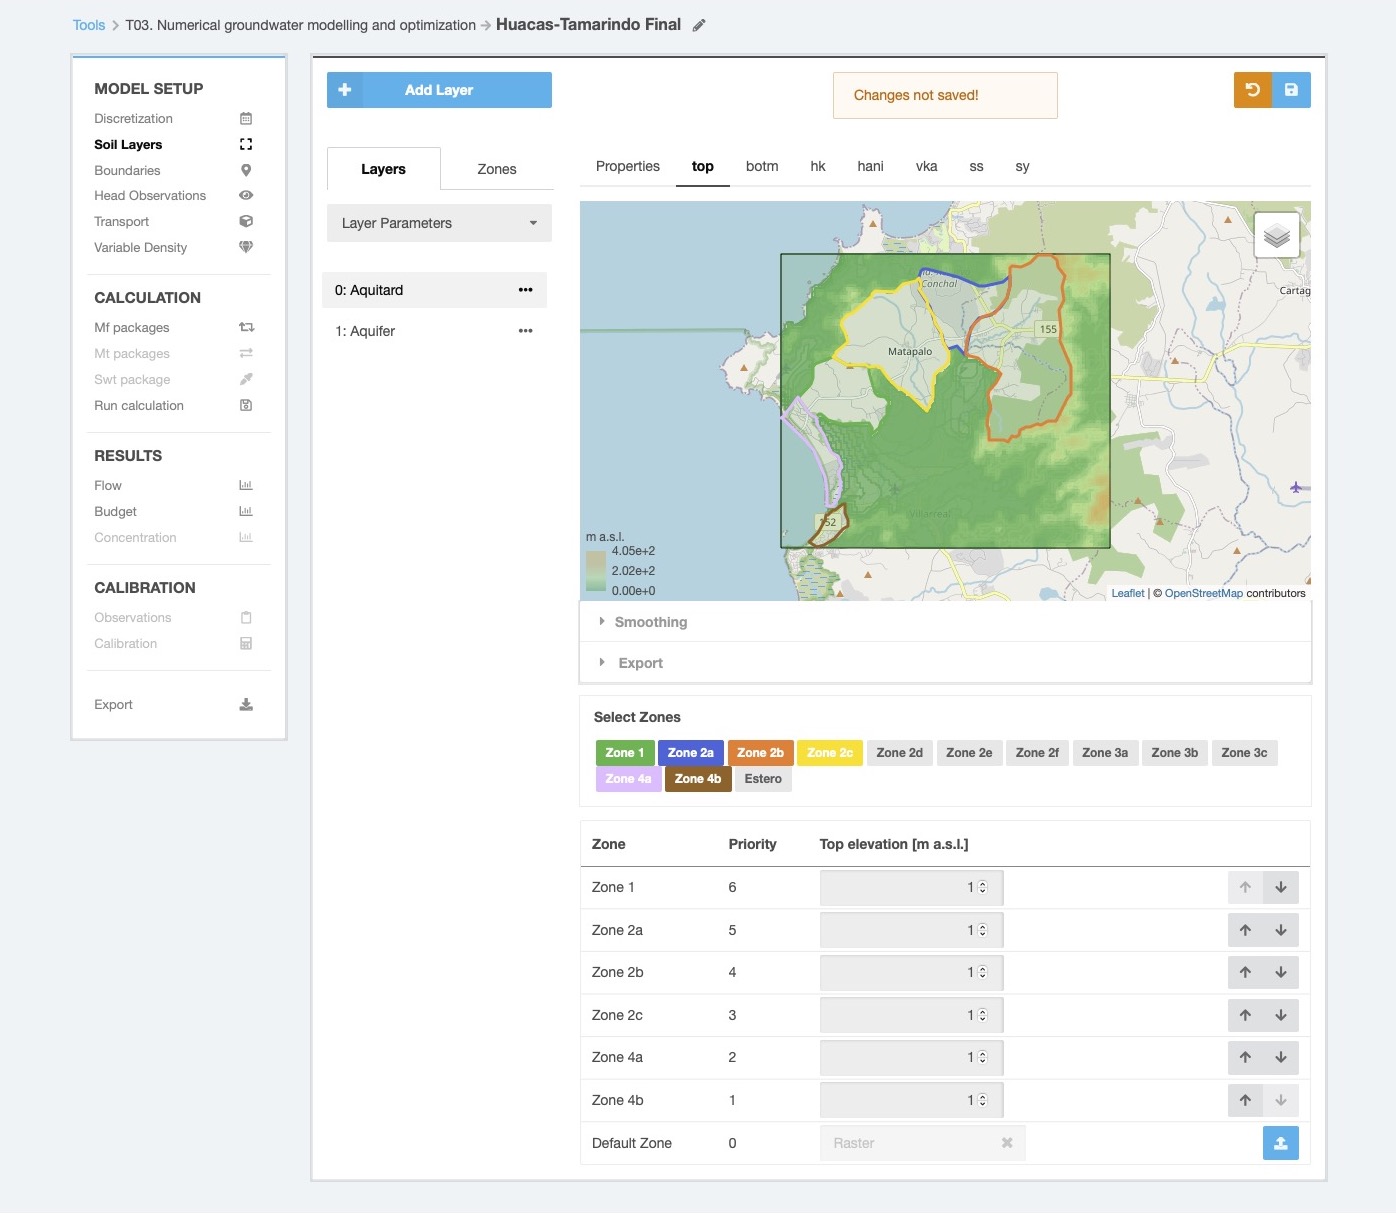The height and width of the screenshot is (1213, 1396).
Task: Toggle Zone 2a selection
Action: pyautogui.click(x=691, y=753)
